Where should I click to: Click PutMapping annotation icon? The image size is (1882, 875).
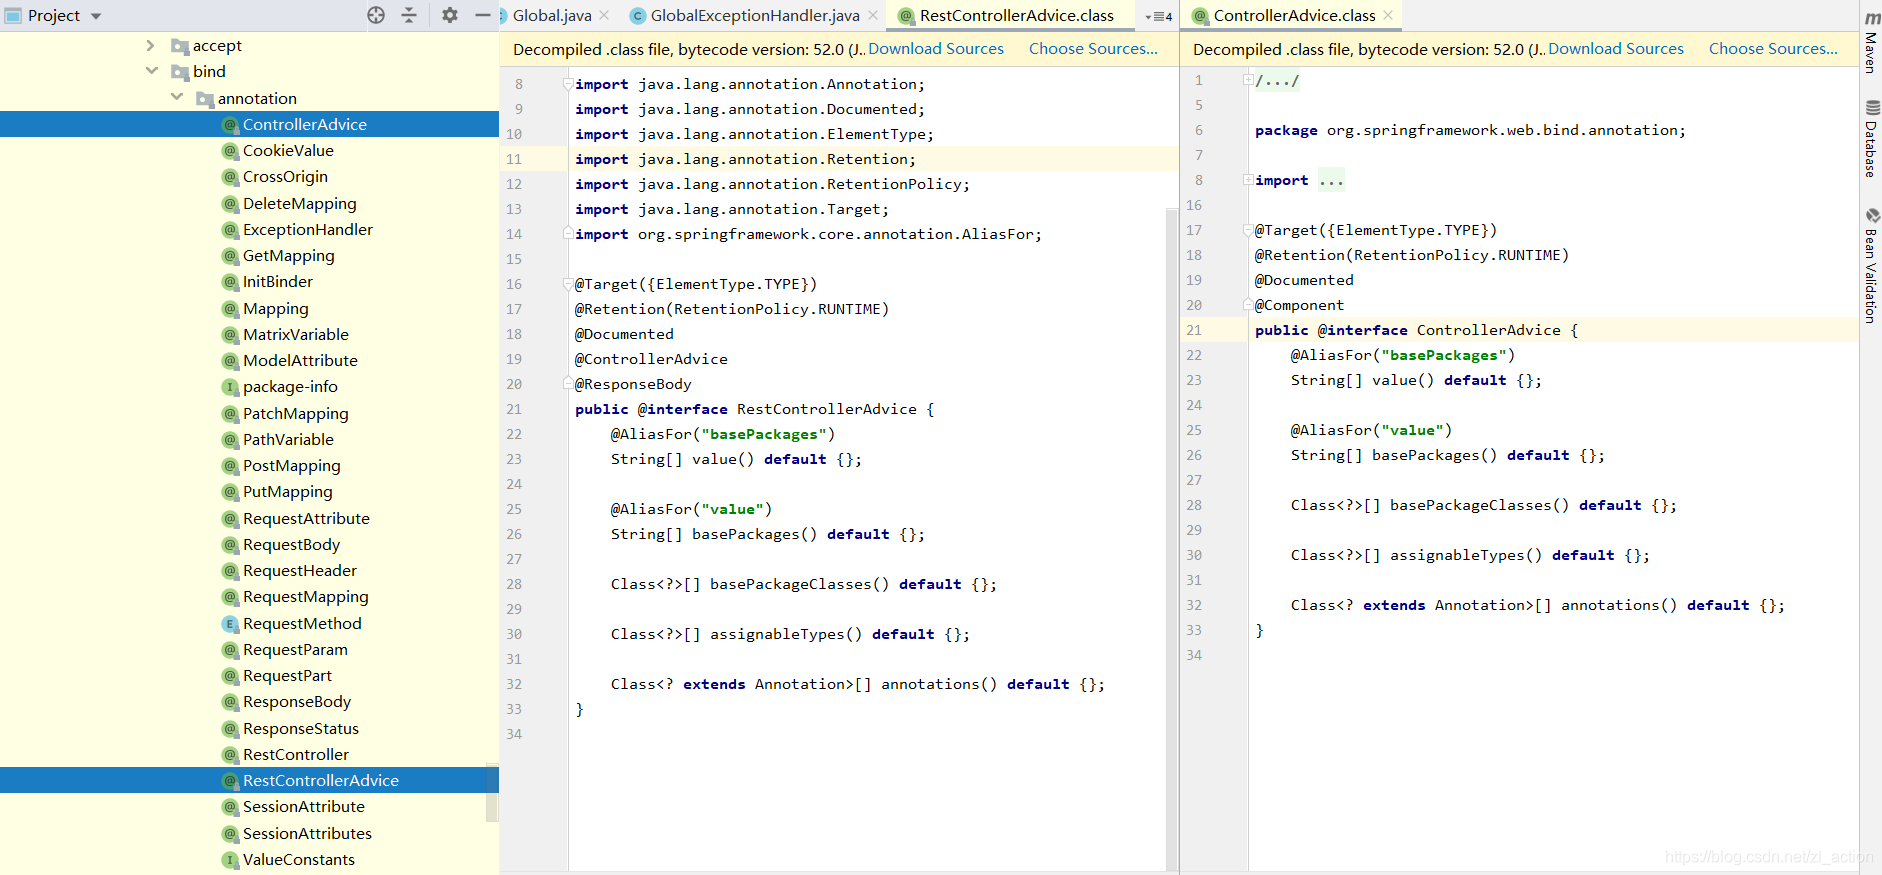click(x=230, y=492)
